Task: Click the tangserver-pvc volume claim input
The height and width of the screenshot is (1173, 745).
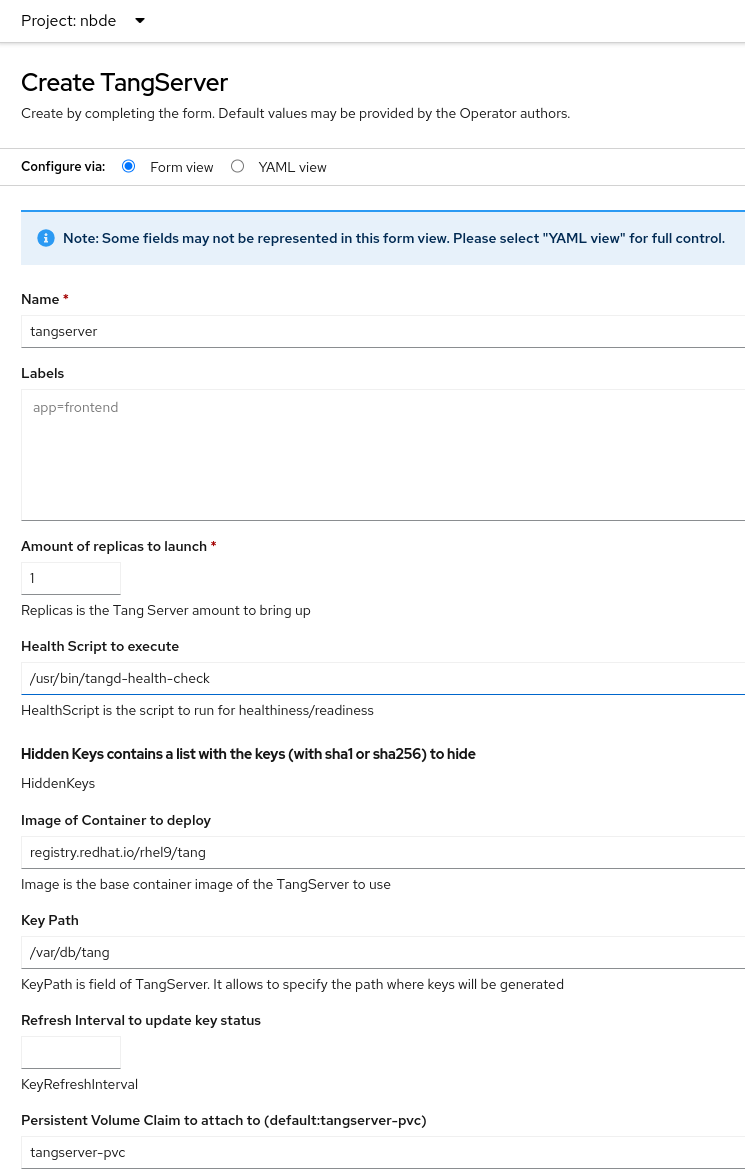Action: coord(380,1152)
